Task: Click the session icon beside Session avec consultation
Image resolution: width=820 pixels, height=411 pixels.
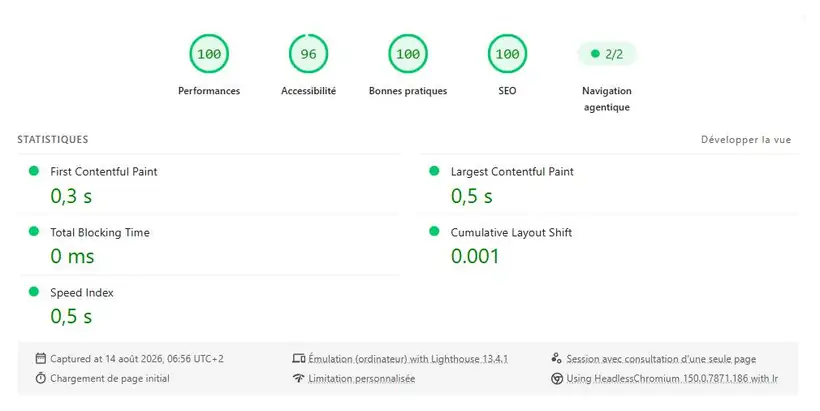Action: tap(556, 358)
